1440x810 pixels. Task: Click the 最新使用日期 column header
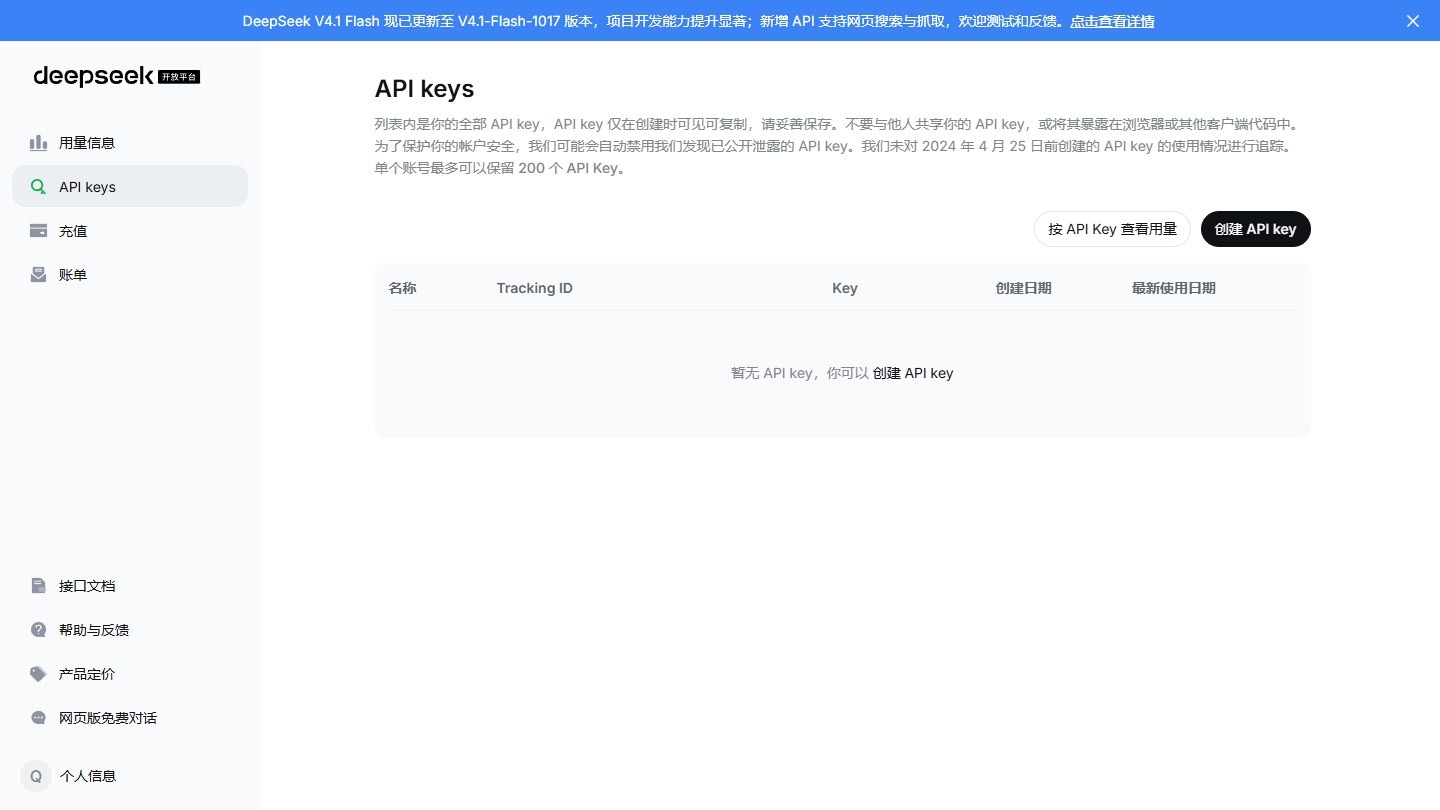pos(1173,288)
